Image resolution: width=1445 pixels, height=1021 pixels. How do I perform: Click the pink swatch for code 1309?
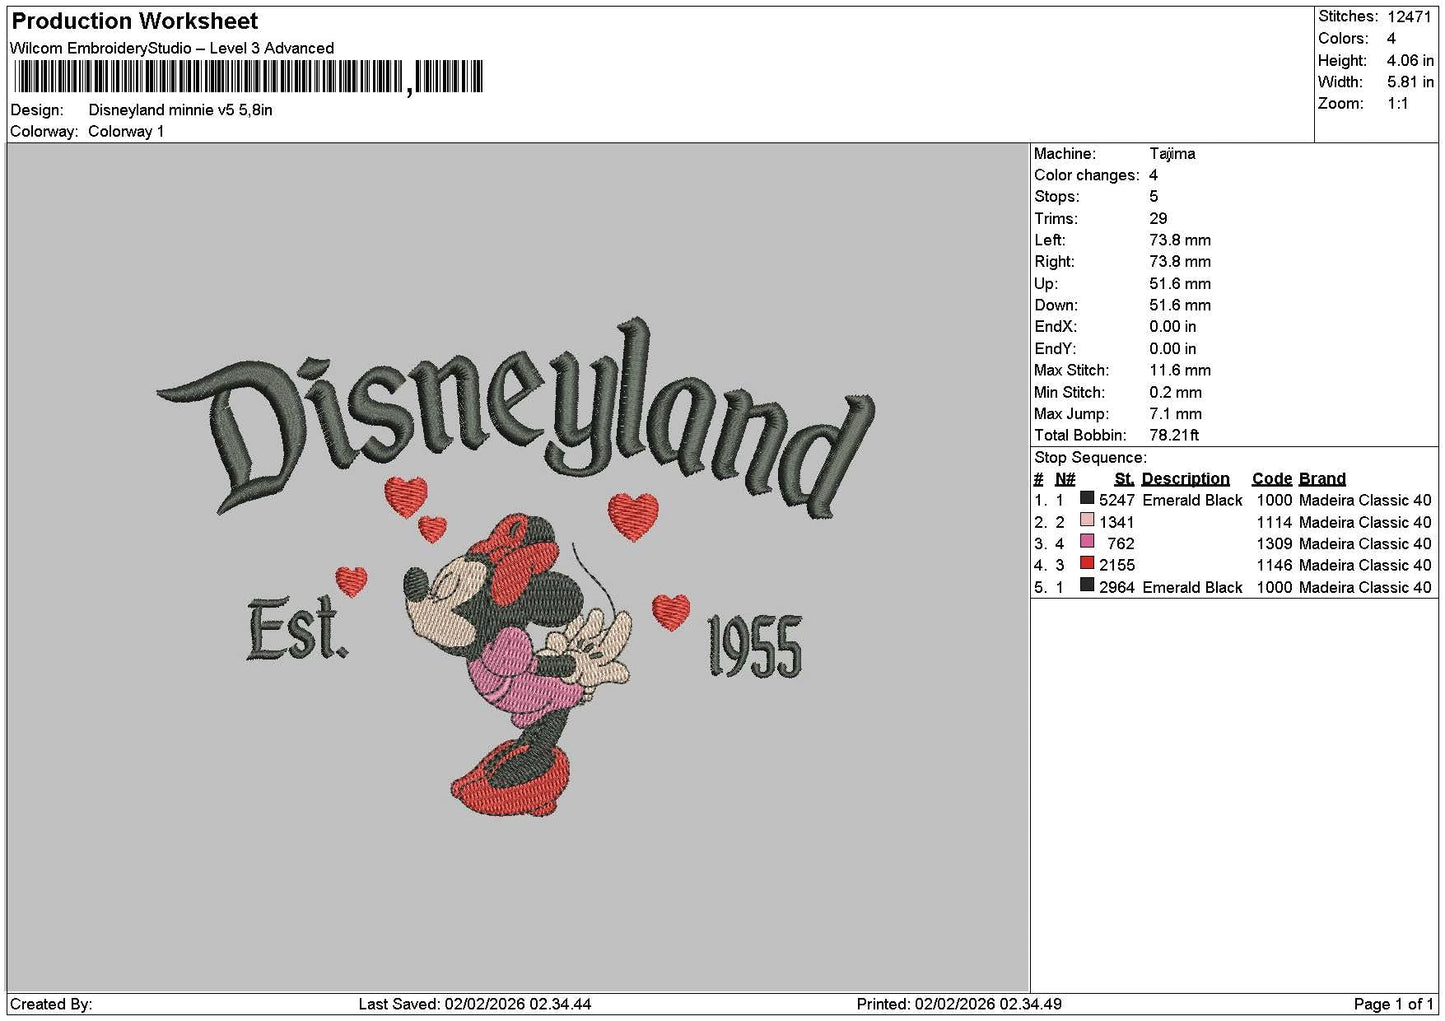point(1087,543)
